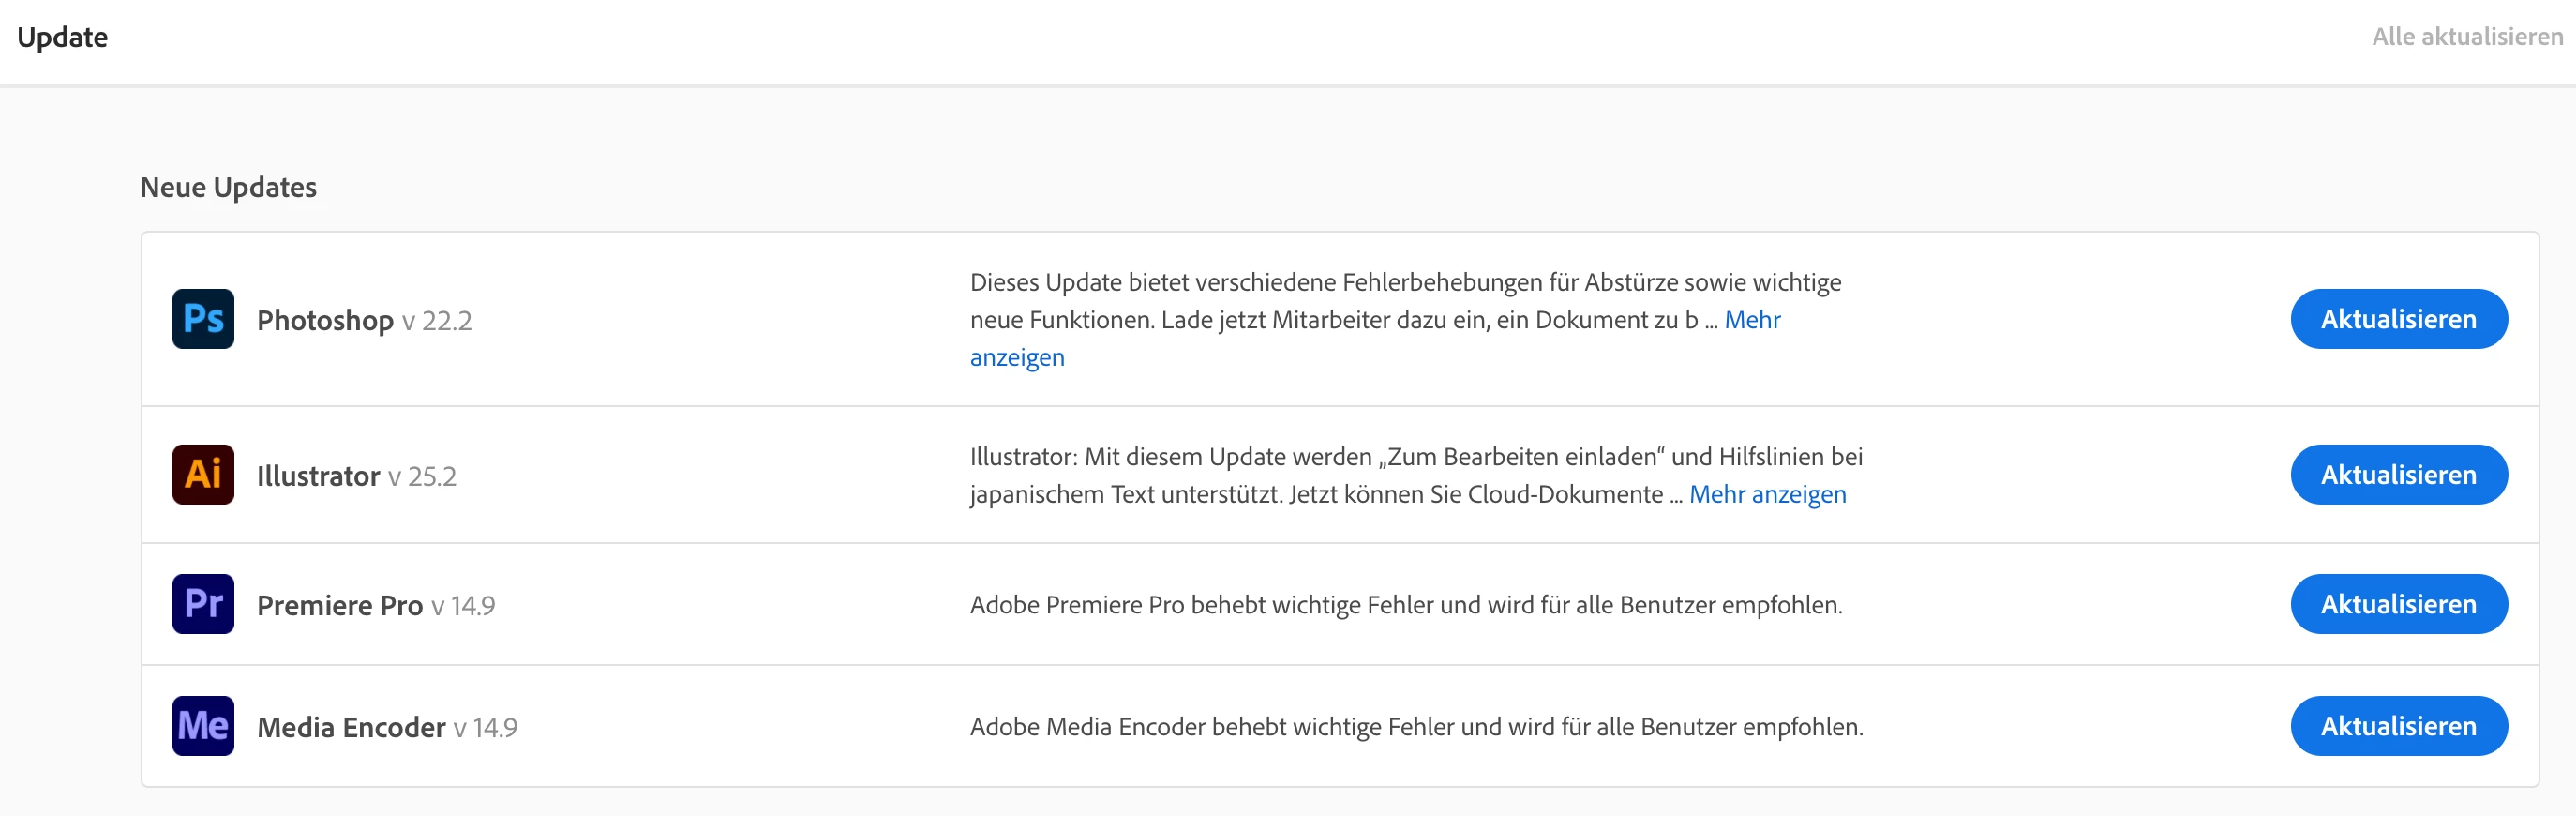The height and width of the screenshot is (816, 2576).
Task: Update Illustrator with its Aktualisieren button
Action: click(2398, 475)
